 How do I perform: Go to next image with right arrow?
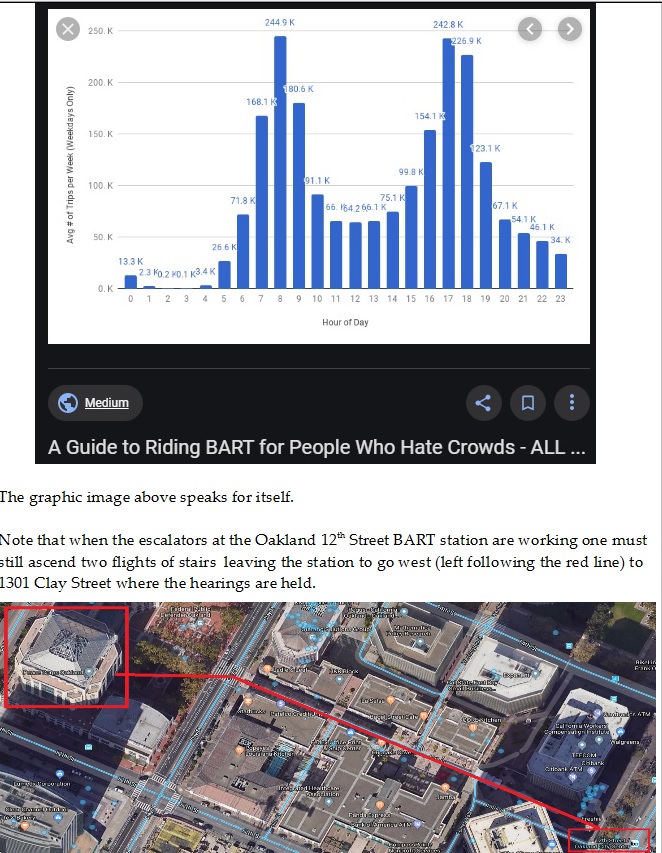[570, 29]
